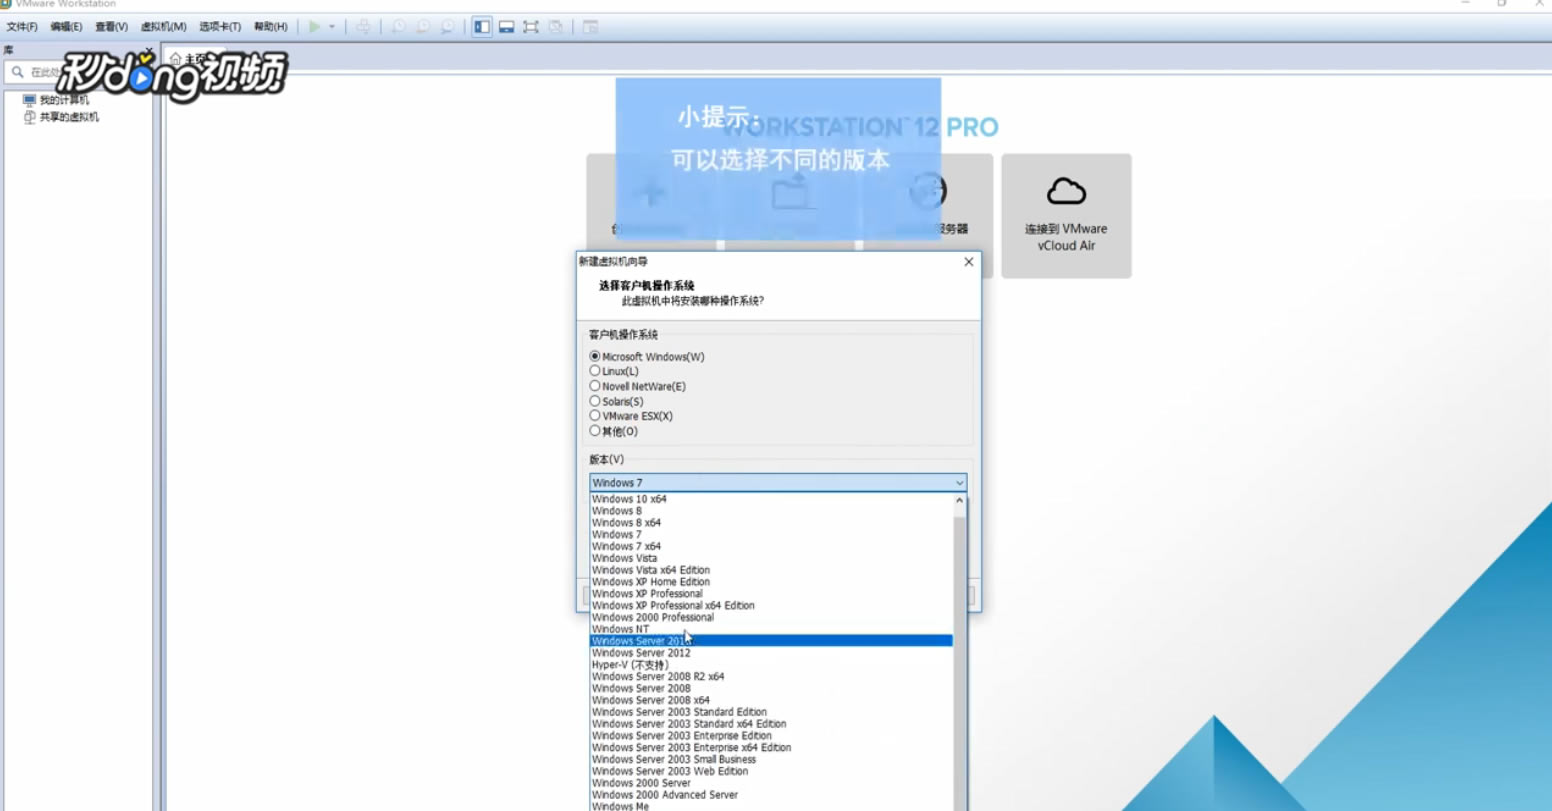
Task: Select the Solaris(S) radio button
Action: [x=595, y=401]
